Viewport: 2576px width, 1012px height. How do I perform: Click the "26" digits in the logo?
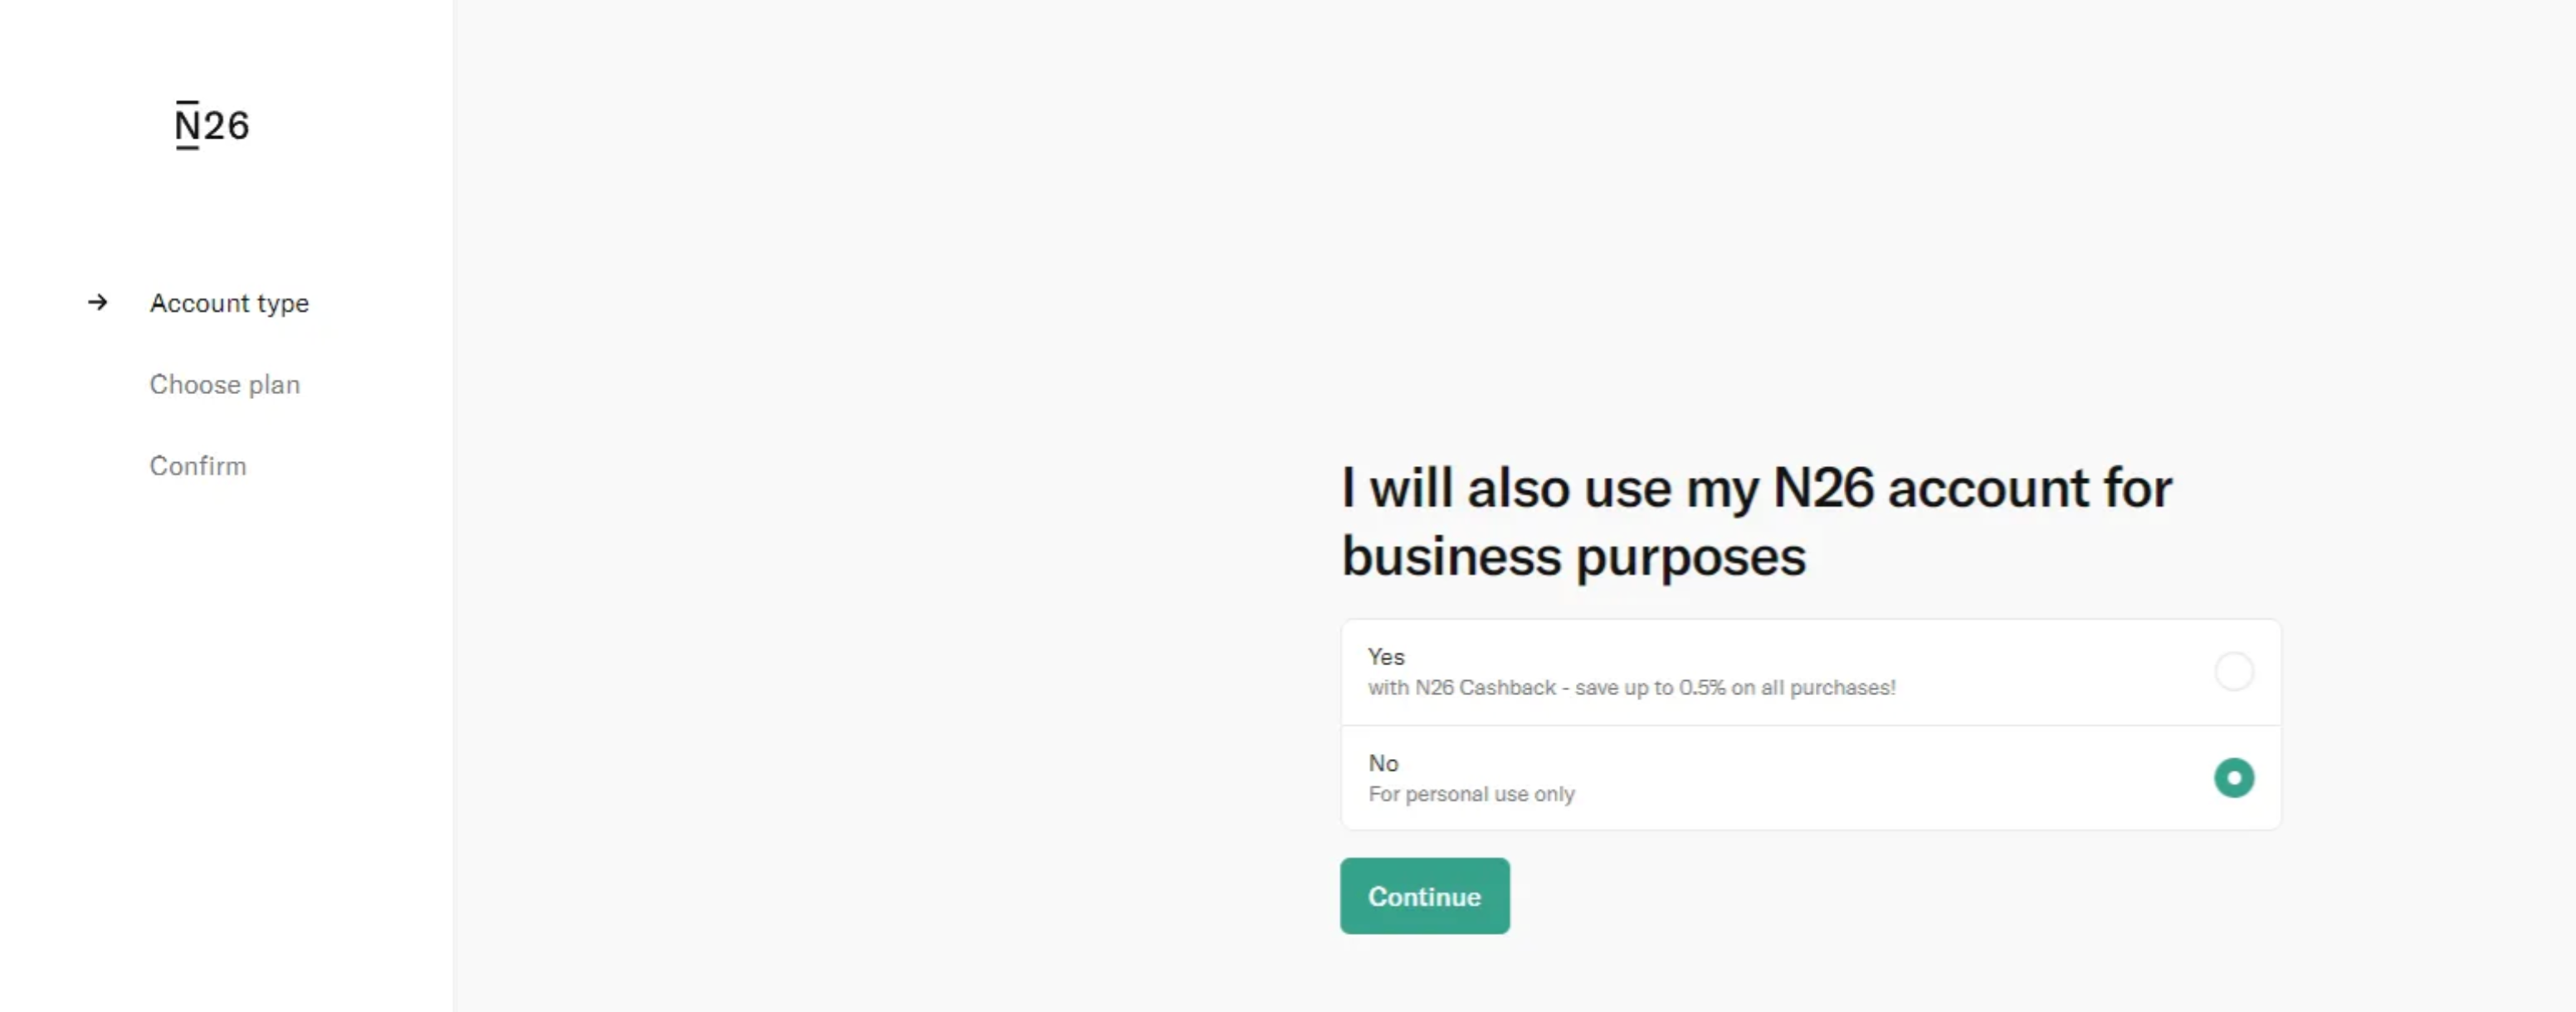[x=227, y=126]
